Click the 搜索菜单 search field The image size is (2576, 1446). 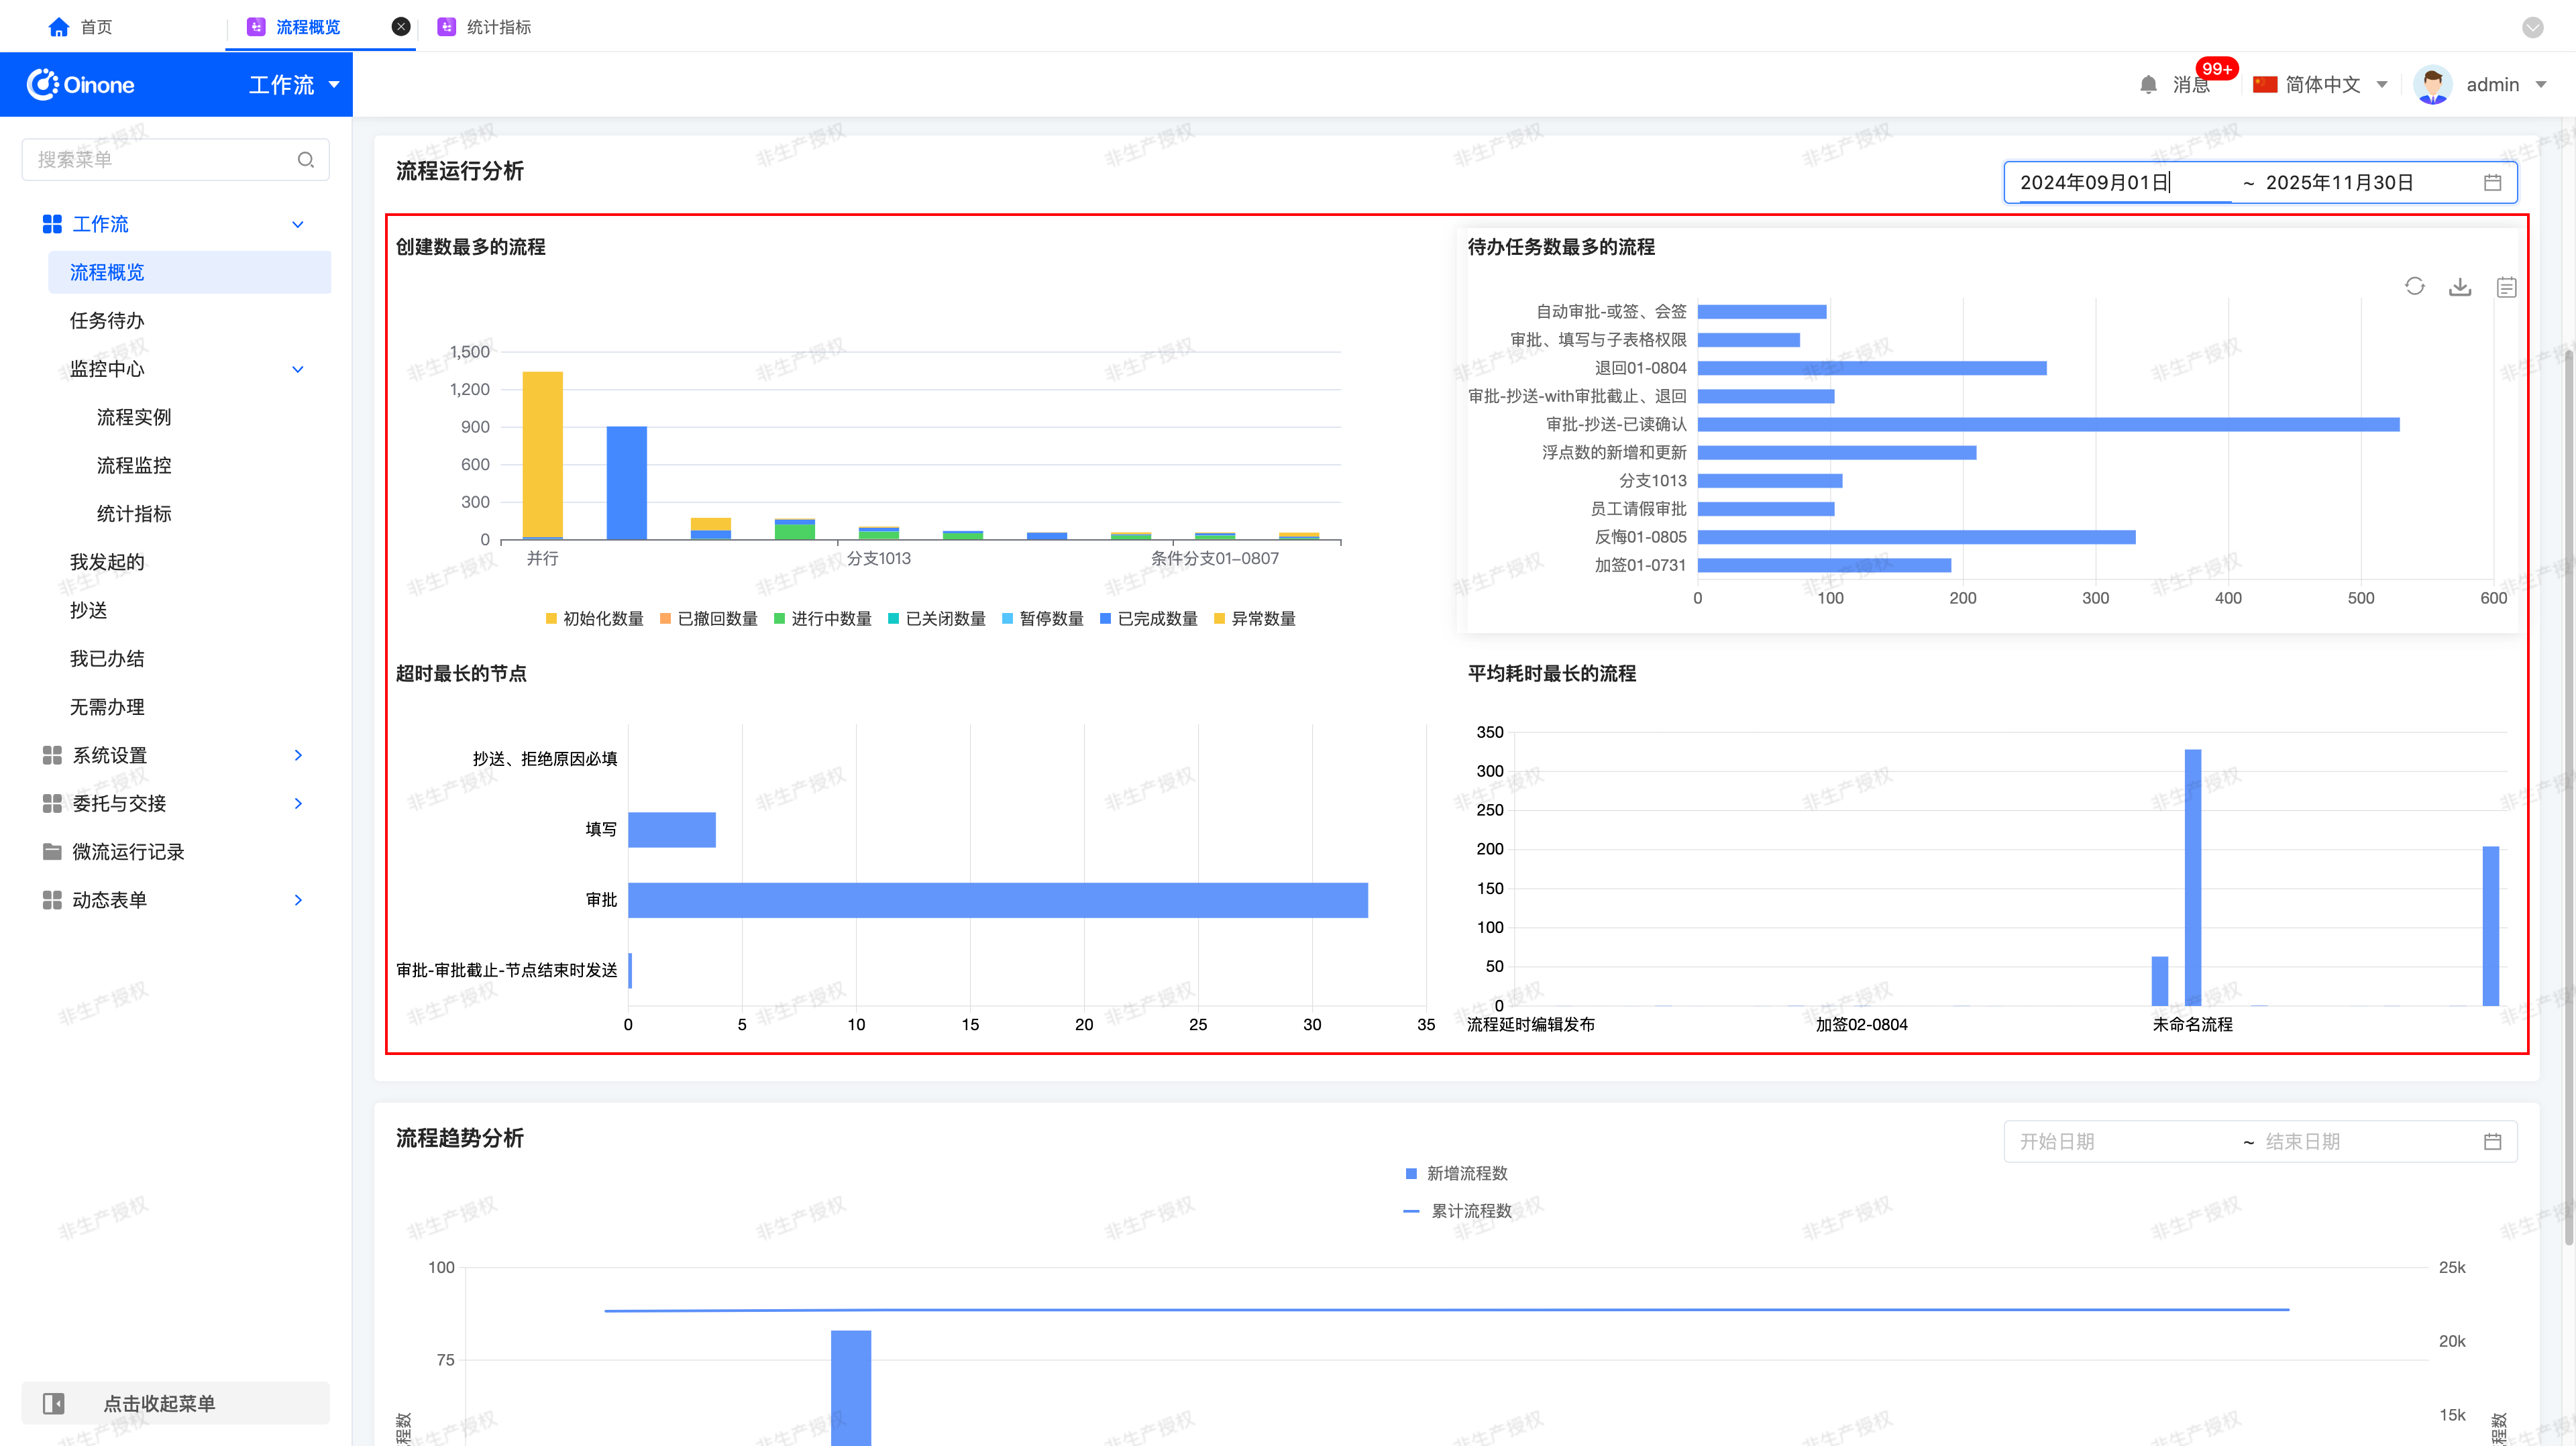click(x=176, y=160)
